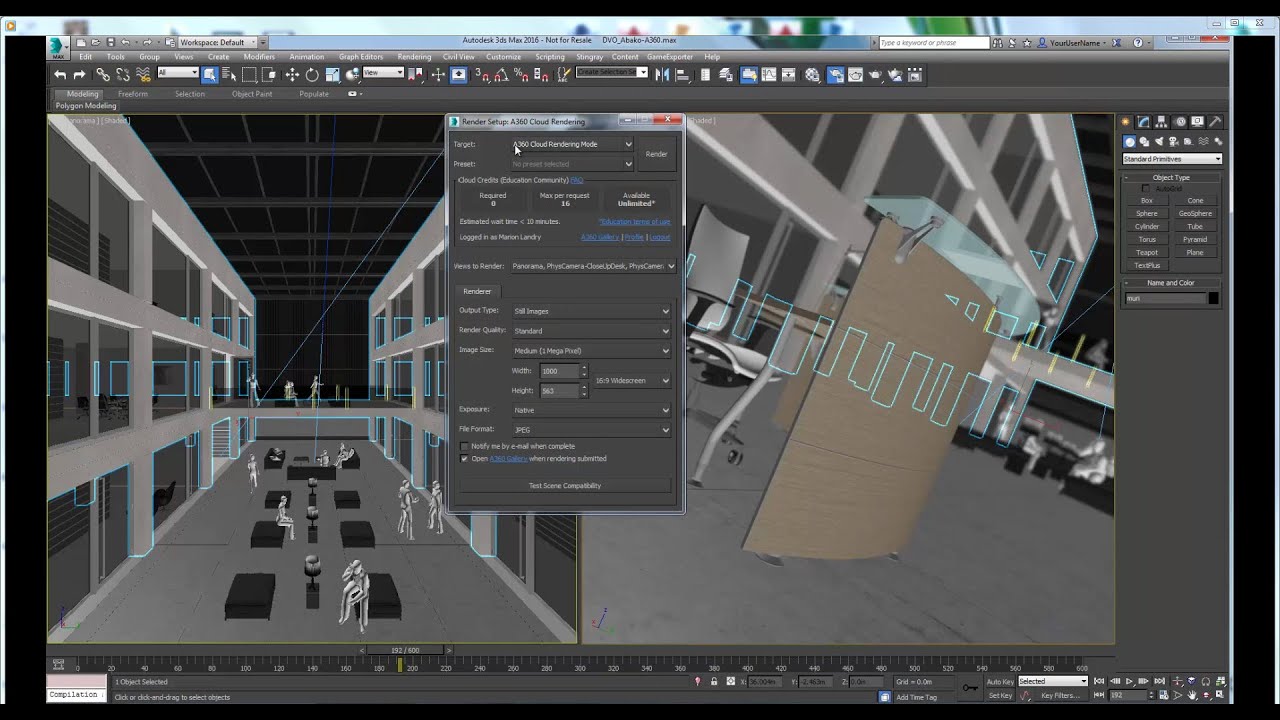Open the Display panel tab icon

tap(1197, 122)
